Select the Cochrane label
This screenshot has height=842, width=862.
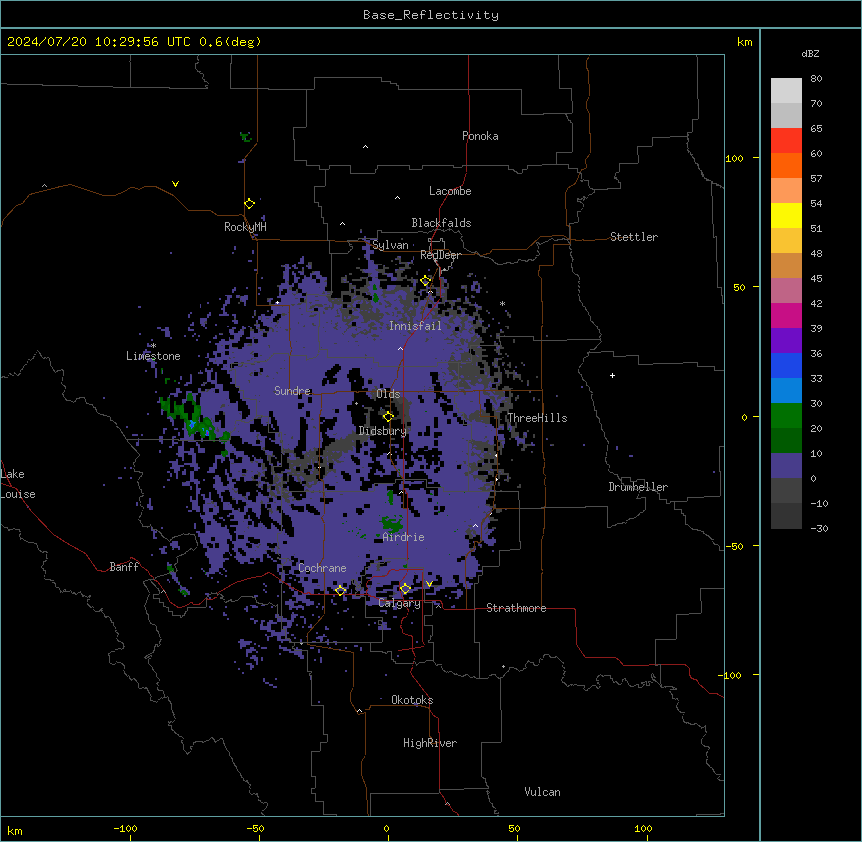(x=322, y=568)
